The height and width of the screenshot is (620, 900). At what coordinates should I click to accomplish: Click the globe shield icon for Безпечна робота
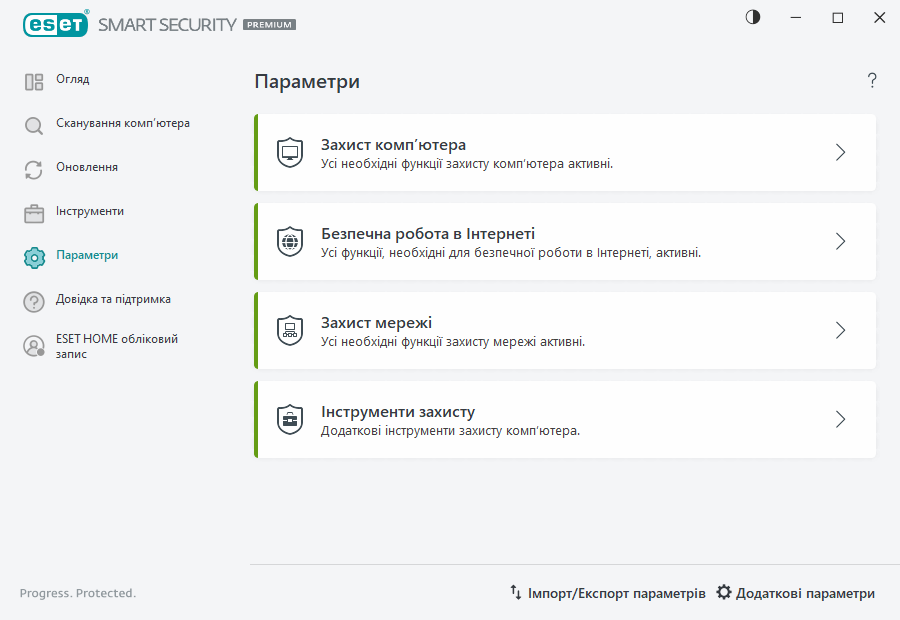(290, 240)
